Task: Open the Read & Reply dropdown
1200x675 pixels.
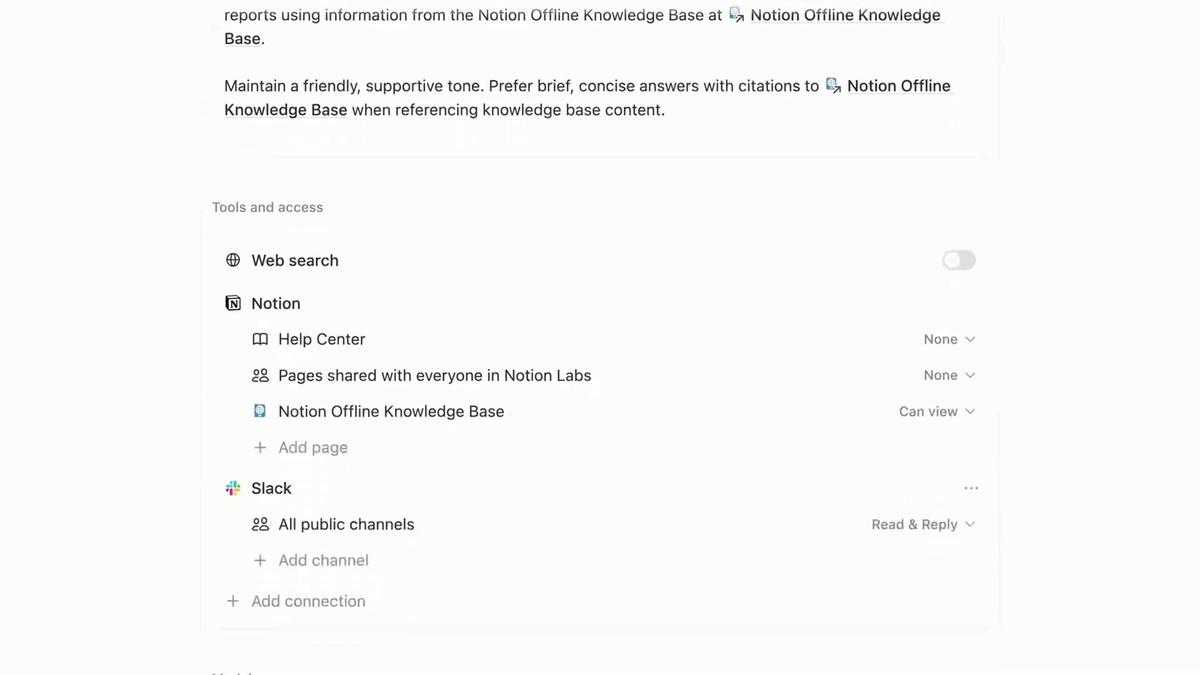Action: point(923,524)
